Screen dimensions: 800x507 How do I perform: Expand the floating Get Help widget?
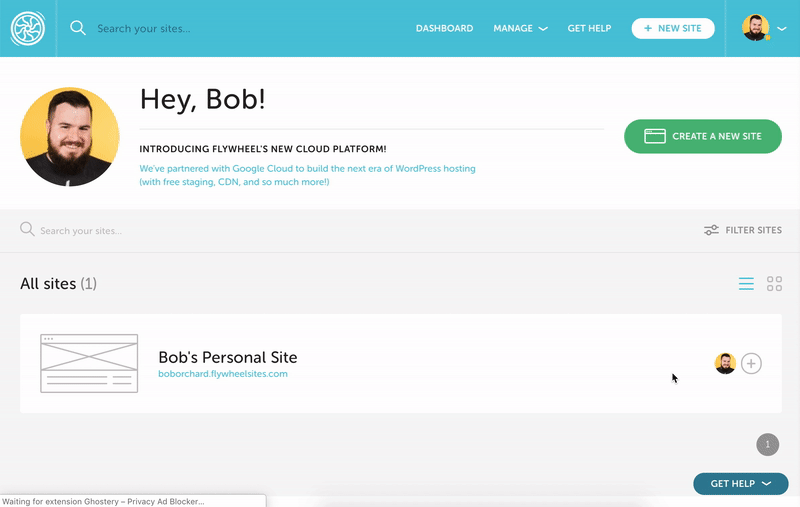[740, 484]
